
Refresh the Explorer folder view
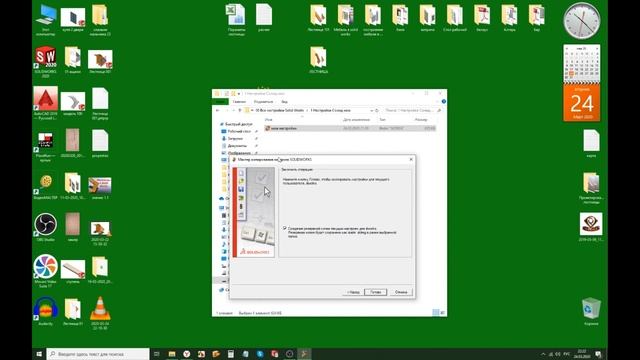click(377, 110)
